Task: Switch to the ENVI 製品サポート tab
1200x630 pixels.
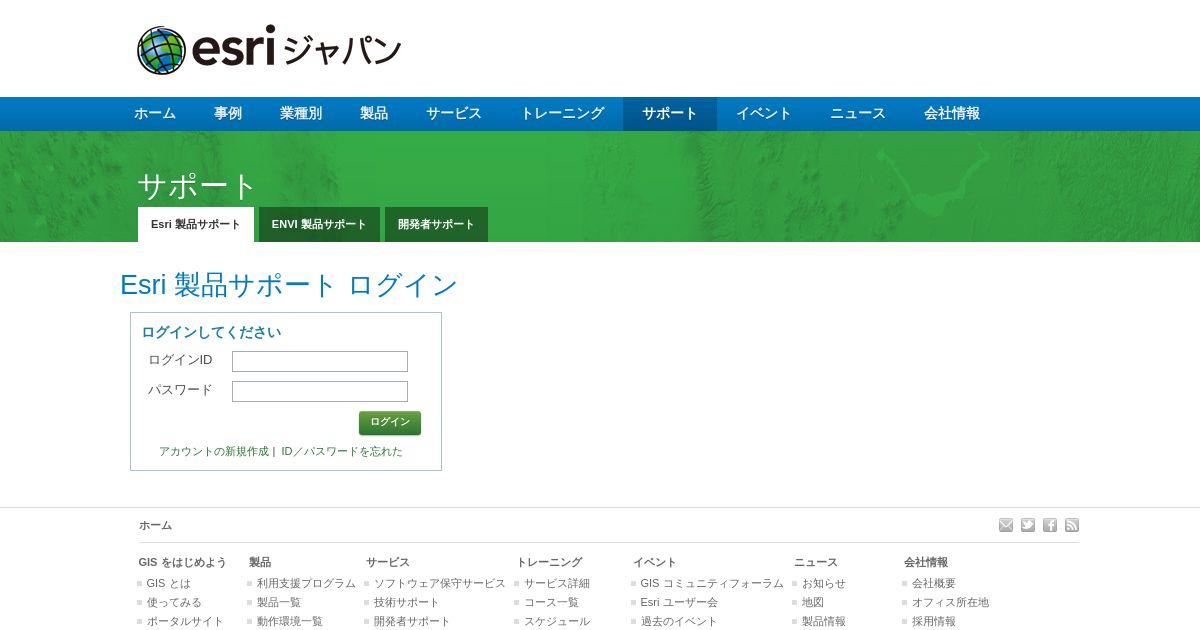Action: pyautogui.click(x=319, y=224)
